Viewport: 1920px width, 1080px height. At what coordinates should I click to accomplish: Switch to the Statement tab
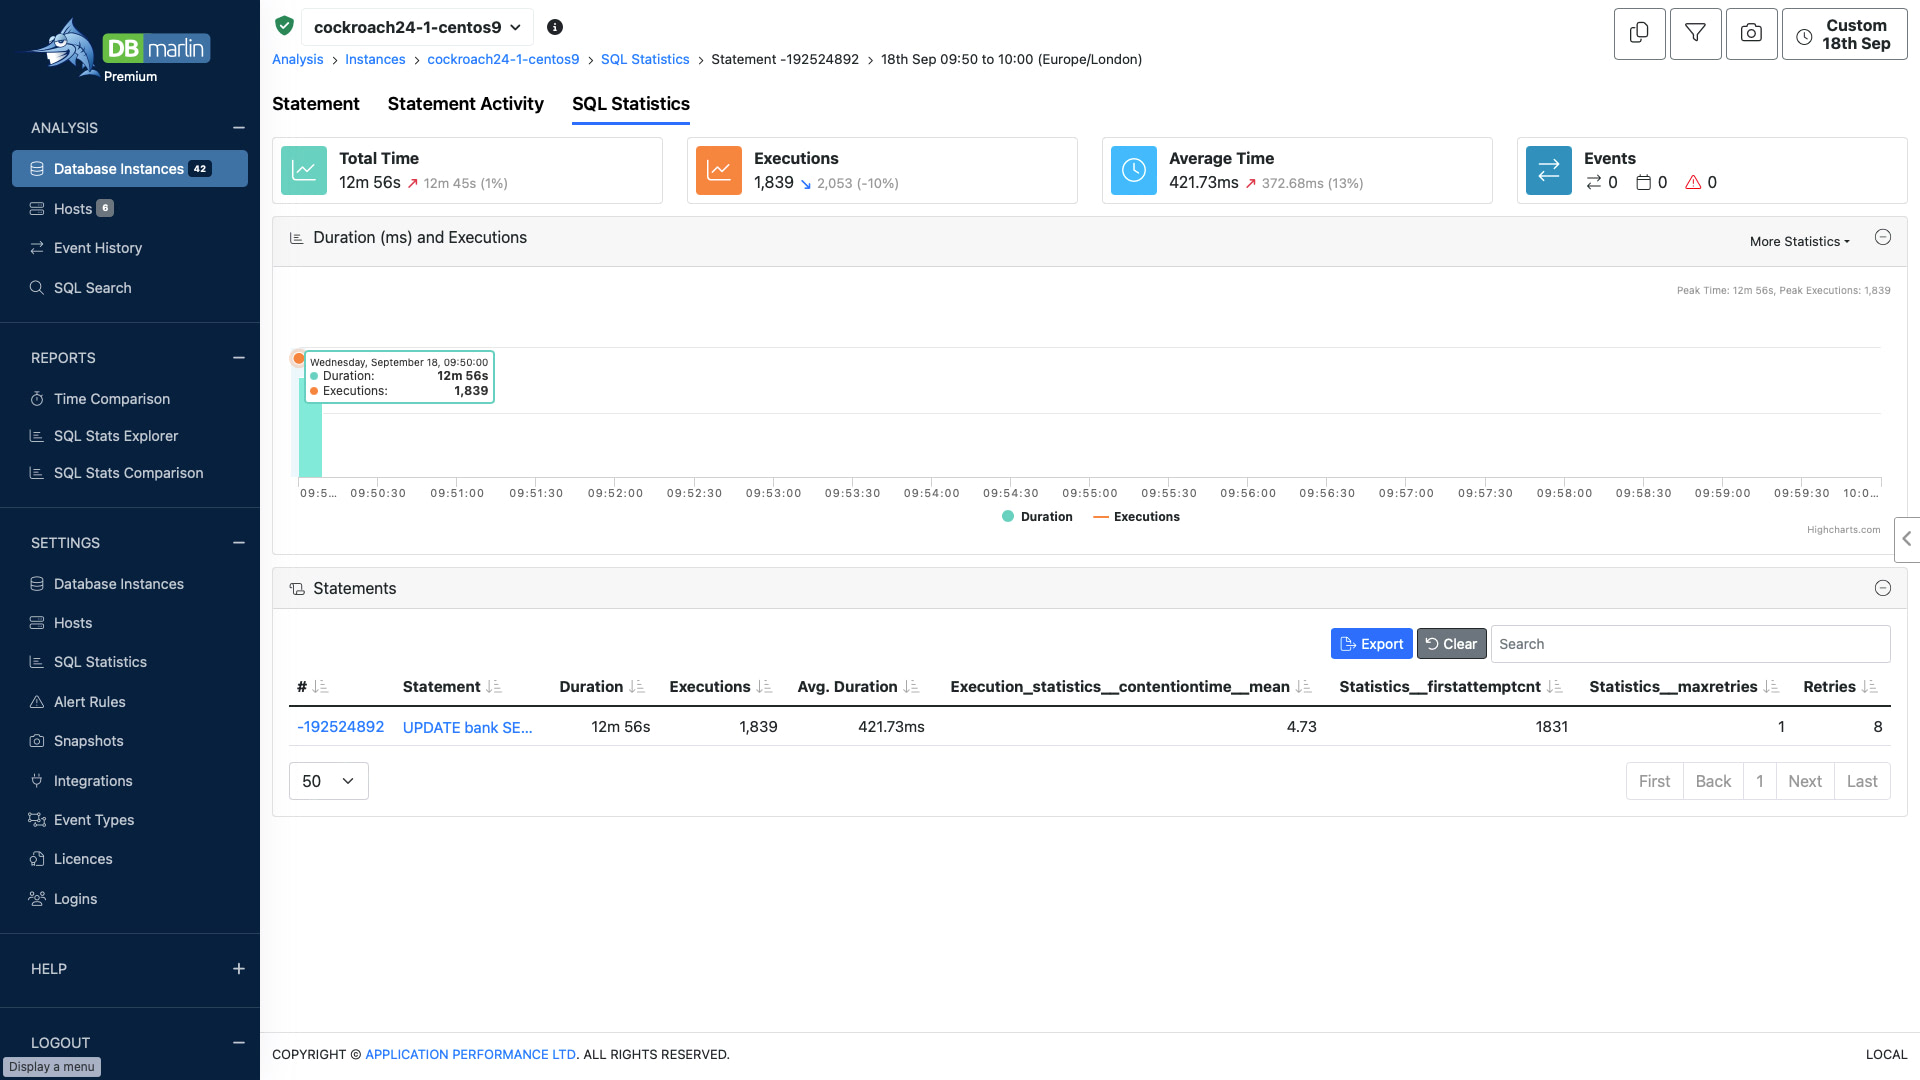[x=316, y=104]
